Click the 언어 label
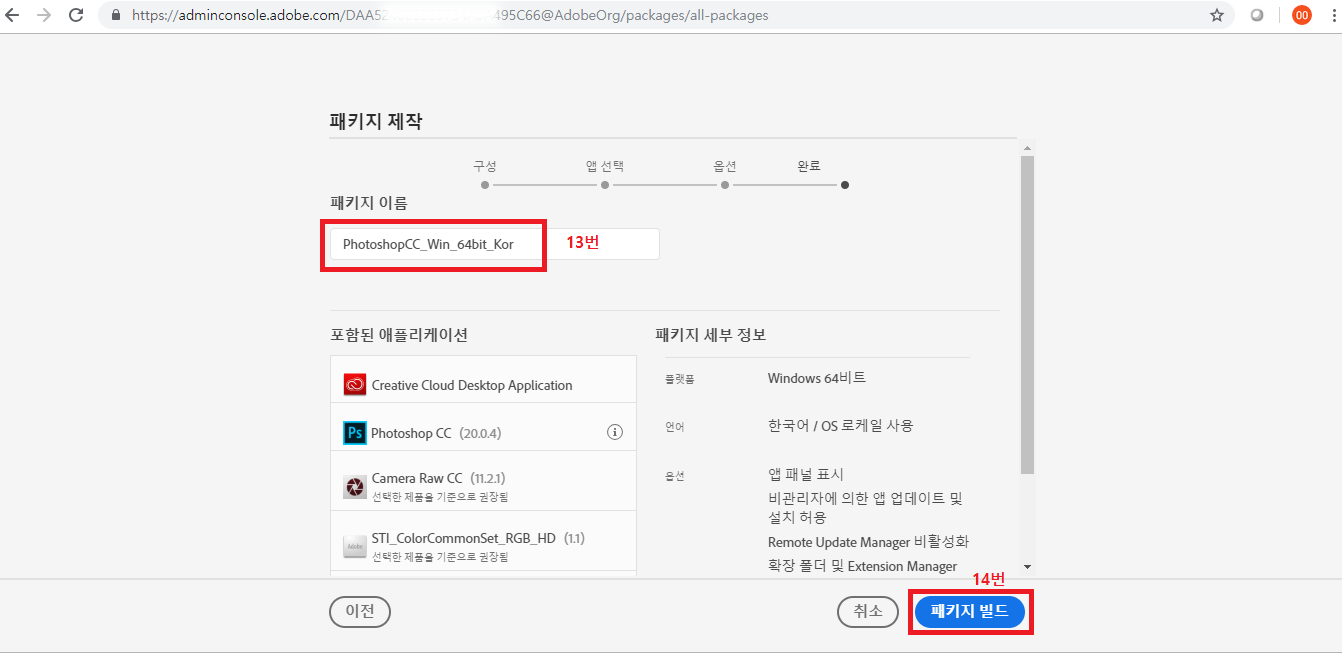Image resolution: width=1342 pixels, height=658 pixels. (674, 427)
